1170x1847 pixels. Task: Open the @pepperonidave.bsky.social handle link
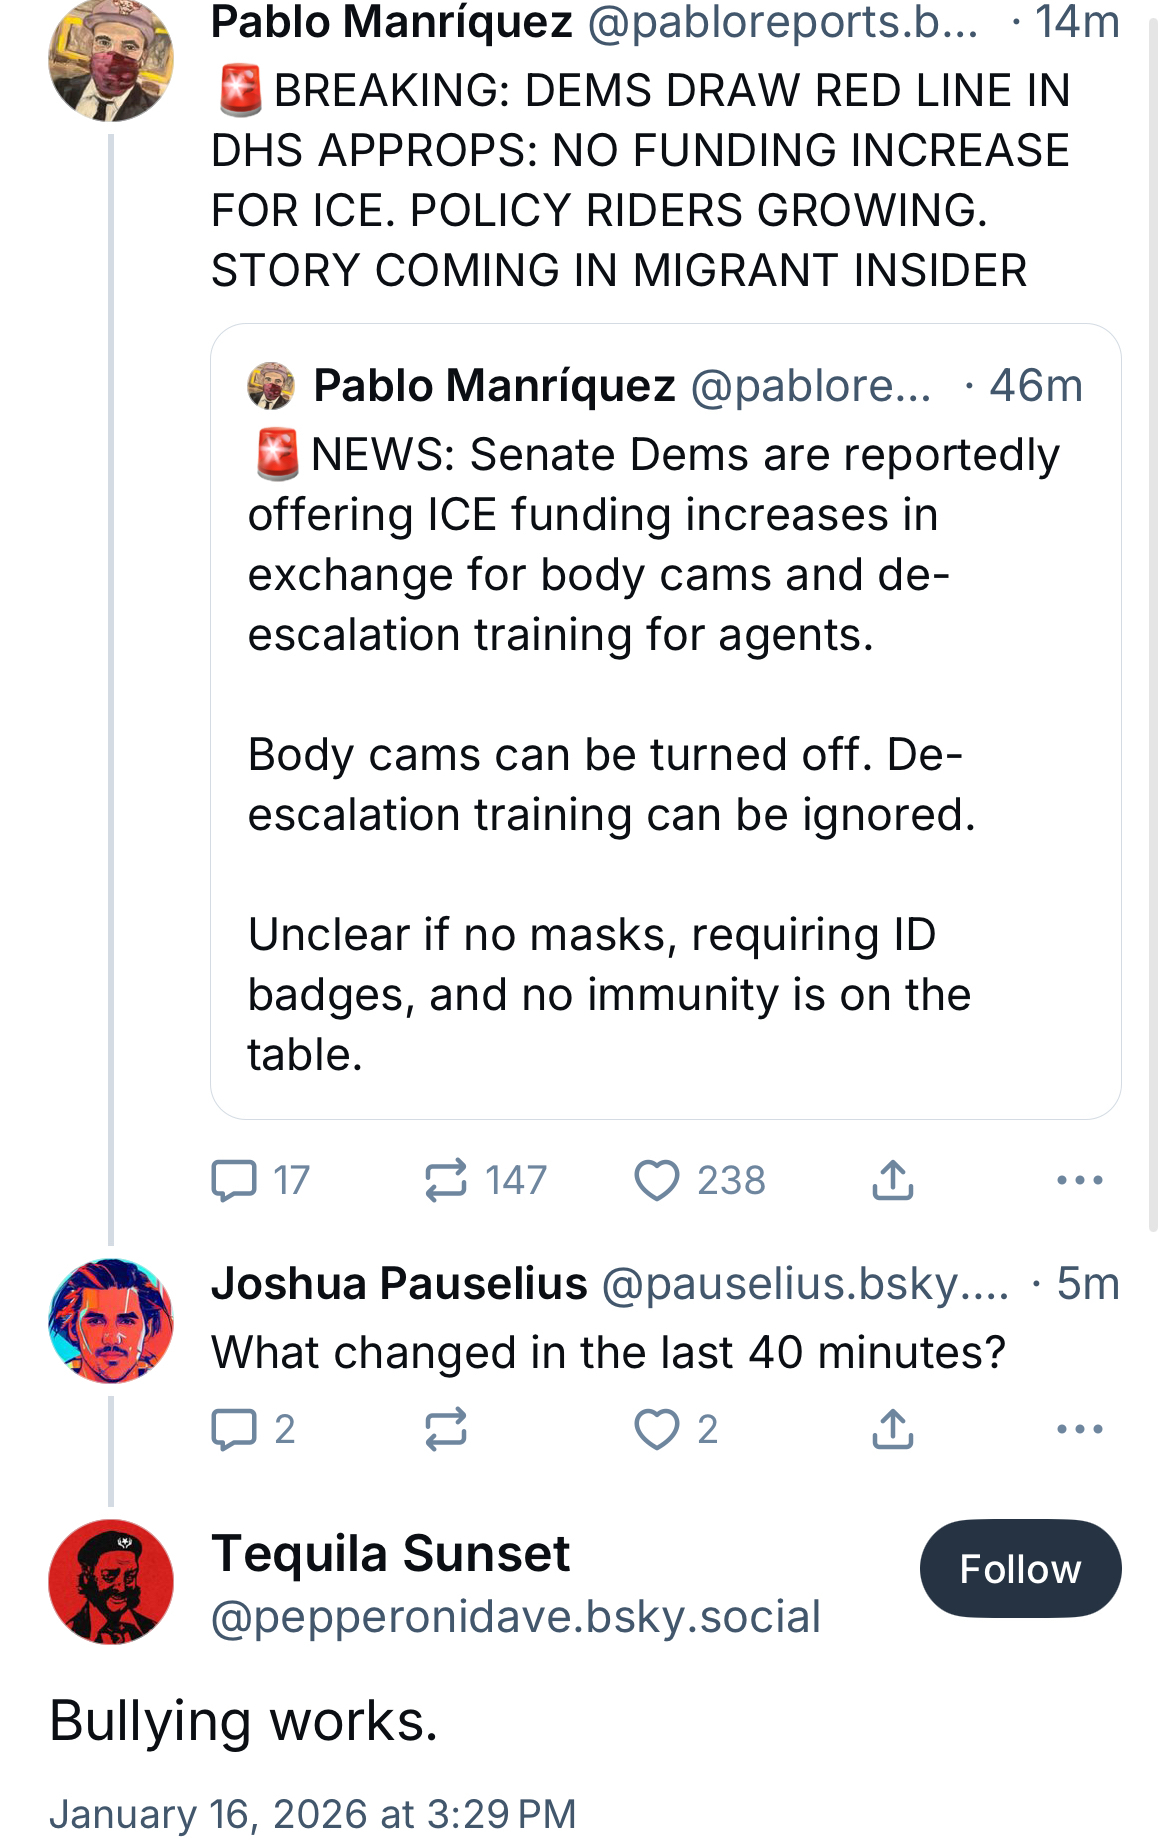pyautogui.click(x=515, y=1616)
